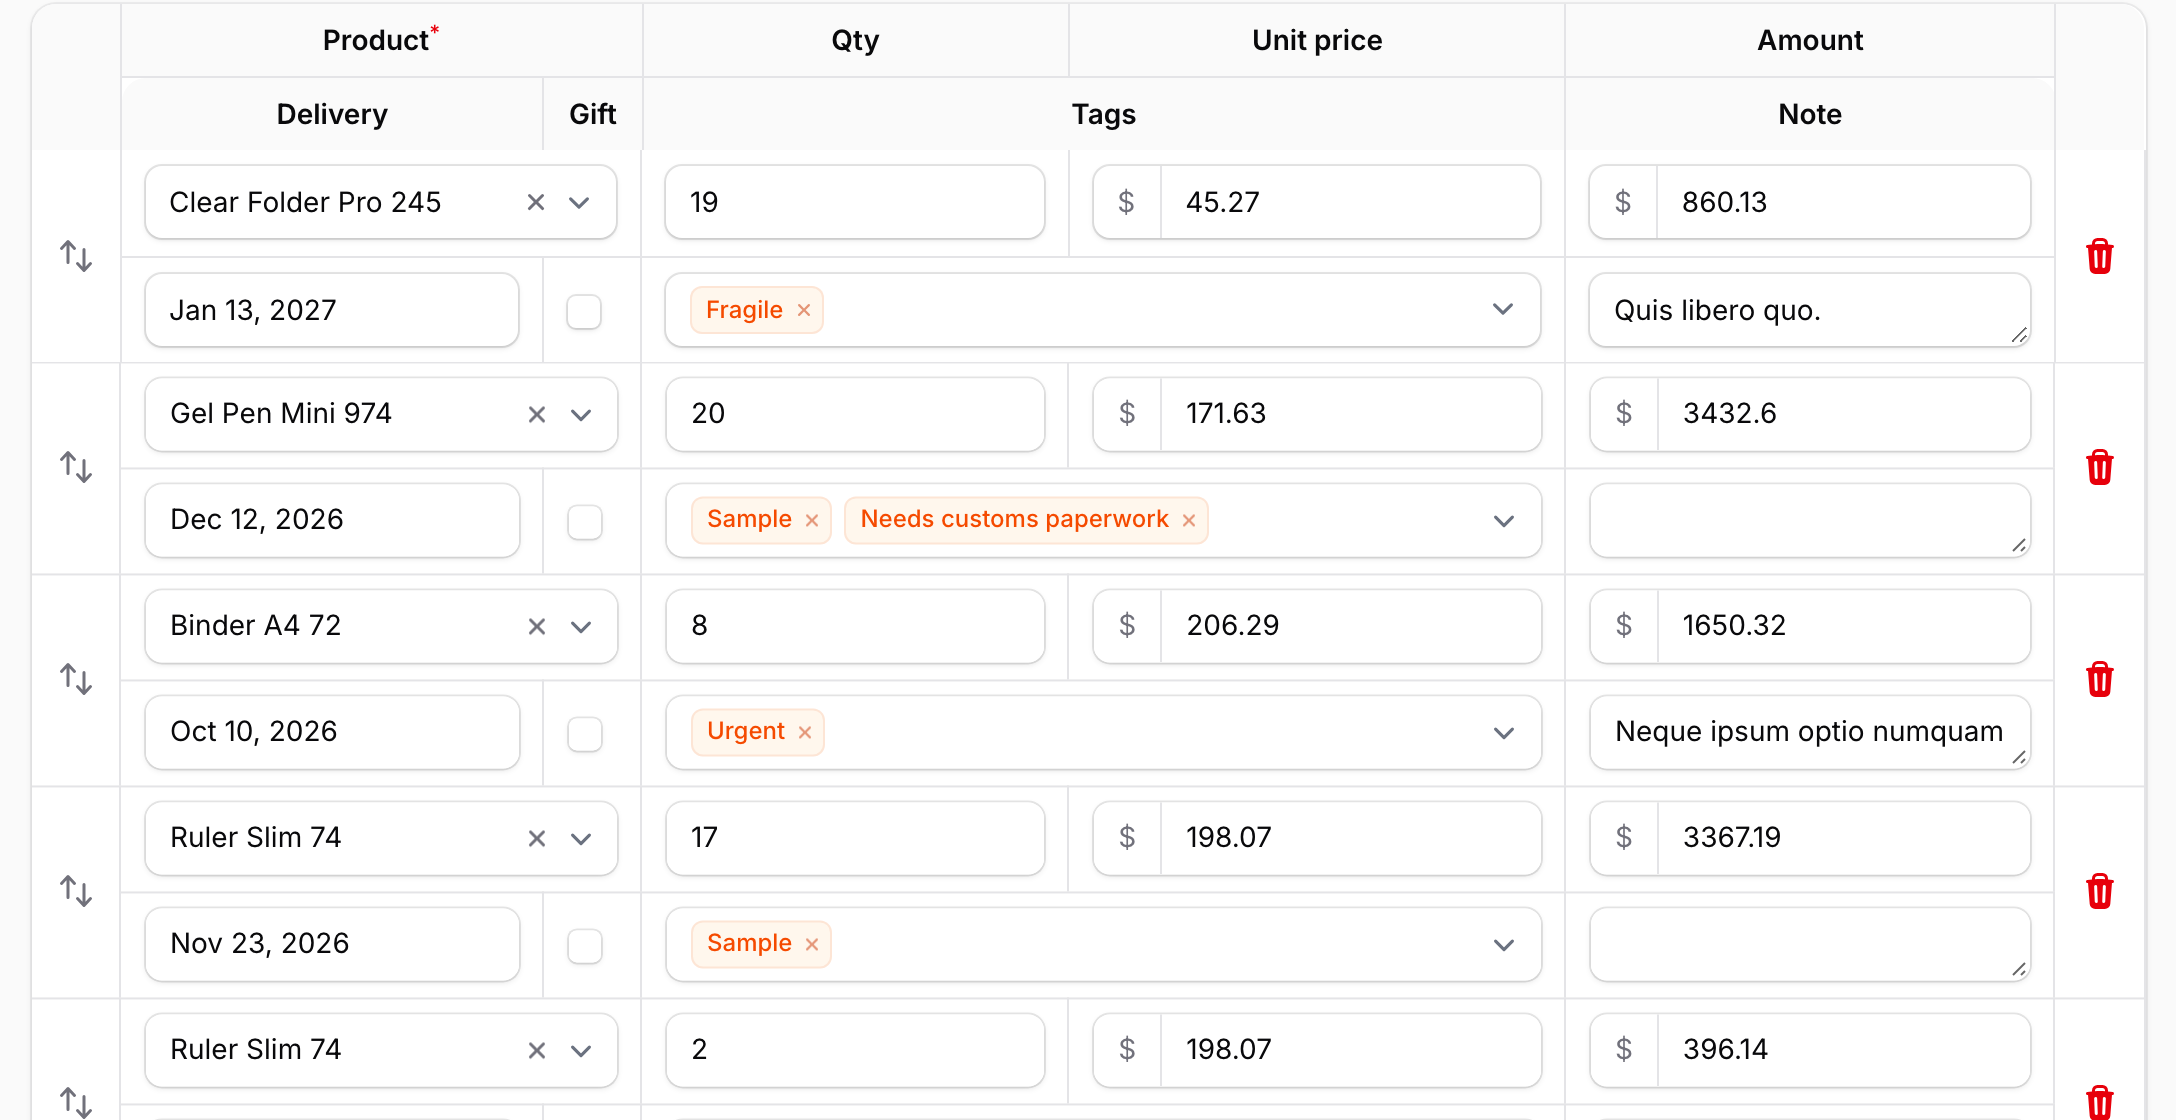Click the Jan 13, 2027 delivery date field
Image resolution: width=2176 pixels, height=1120 pixels.
(x=332, y=310)
